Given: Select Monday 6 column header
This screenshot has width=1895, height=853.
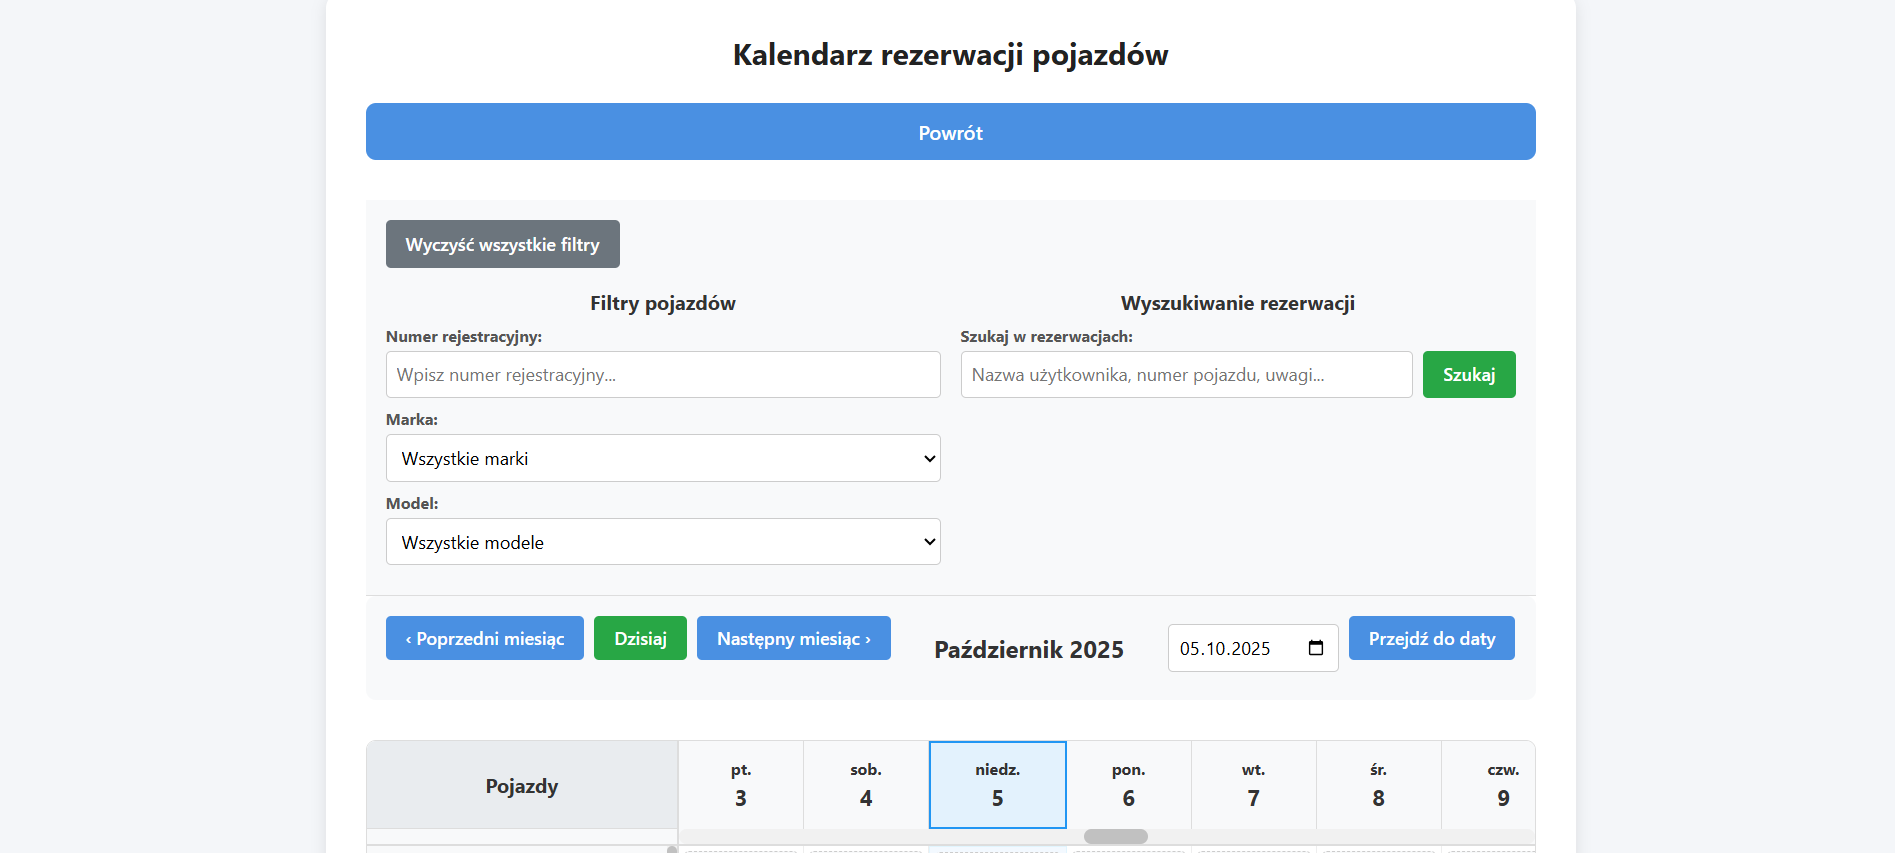Looking at the screenshot, I should [1128, 785].
